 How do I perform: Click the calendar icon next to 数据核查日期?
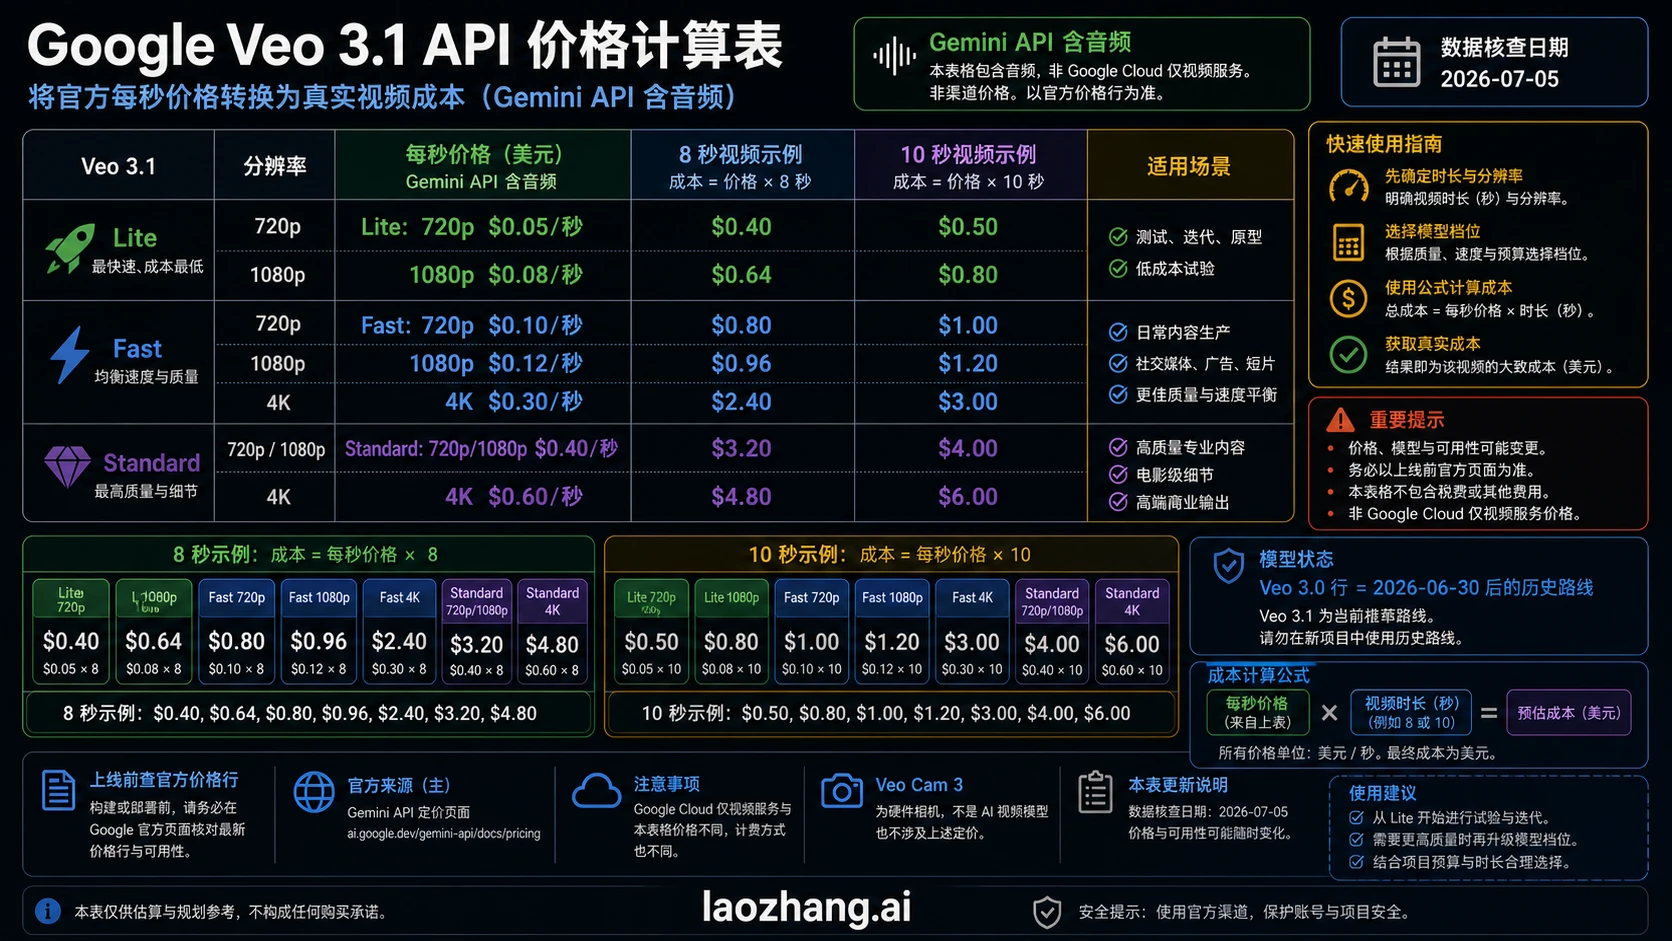click(1396, 62)
